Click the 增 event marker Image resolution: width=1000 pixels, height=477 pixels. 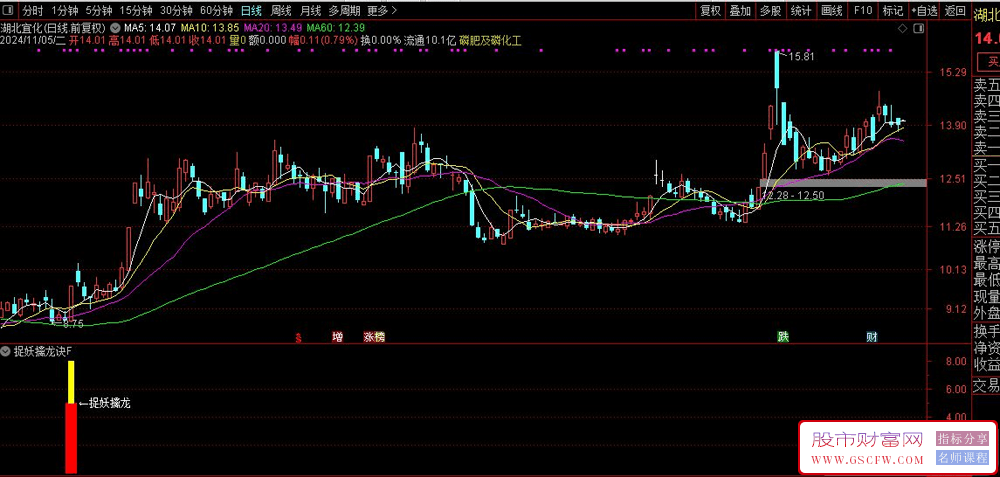click(x=337, y=337)
